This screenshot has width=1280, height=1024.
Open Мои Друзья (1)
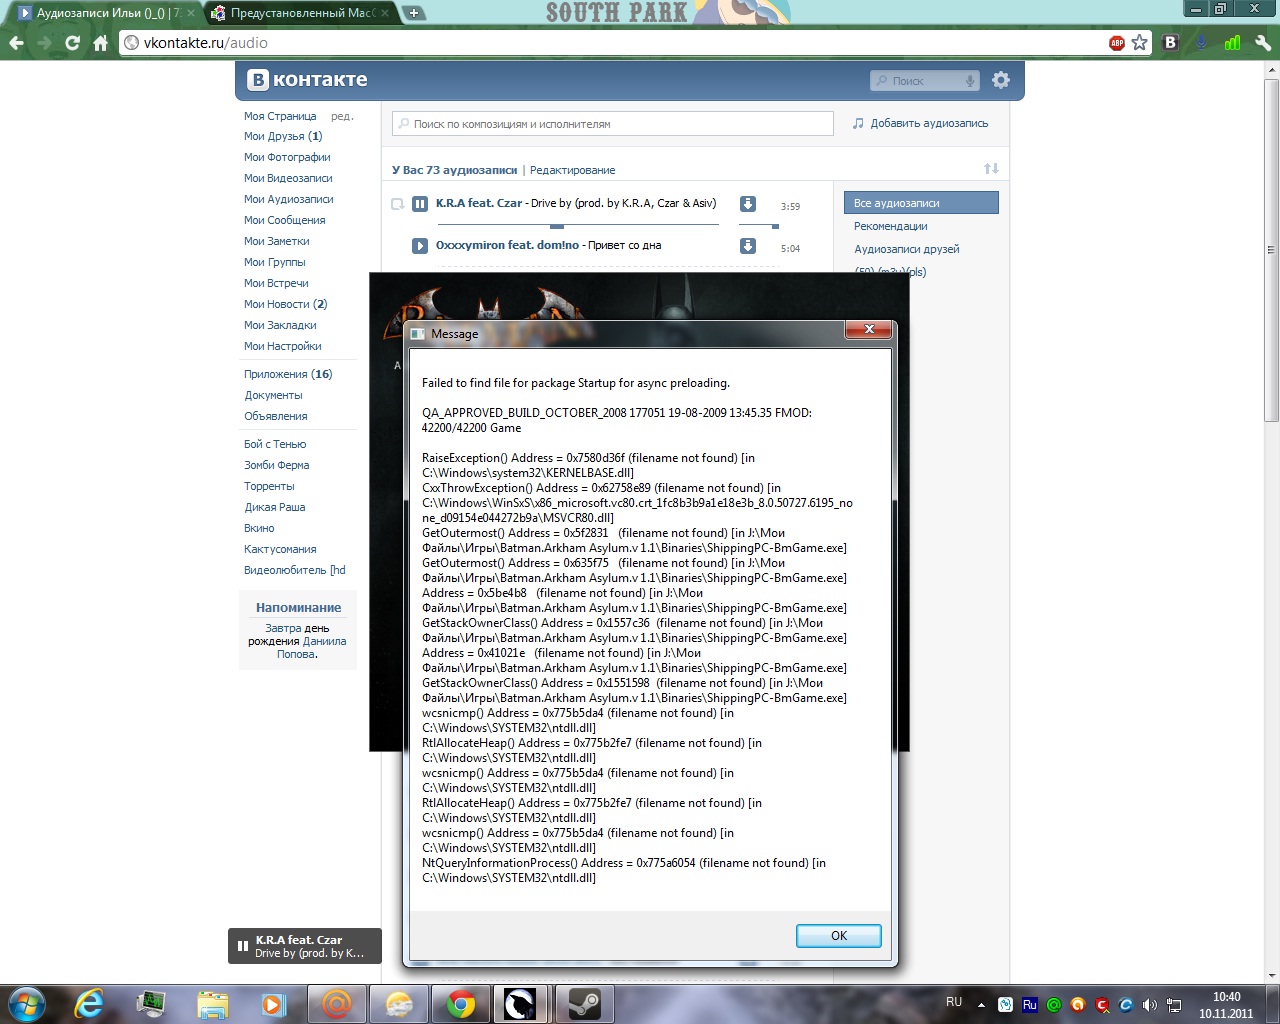283,136
